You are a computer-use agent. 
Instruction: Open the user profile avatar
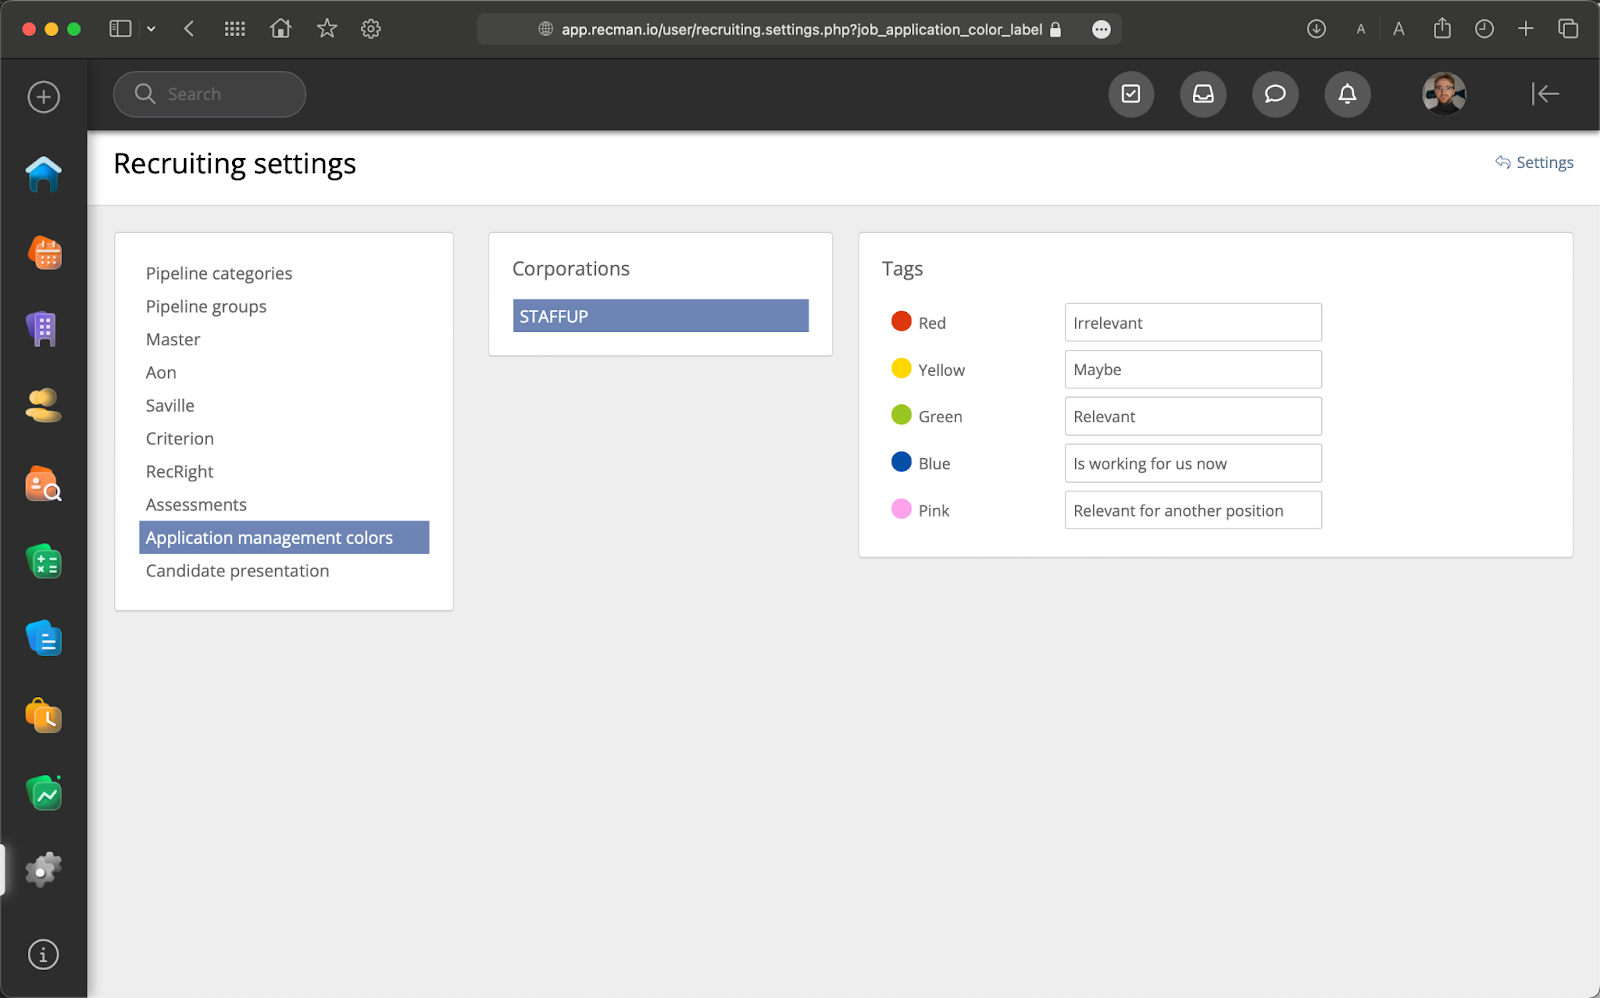pos(1443,94)
